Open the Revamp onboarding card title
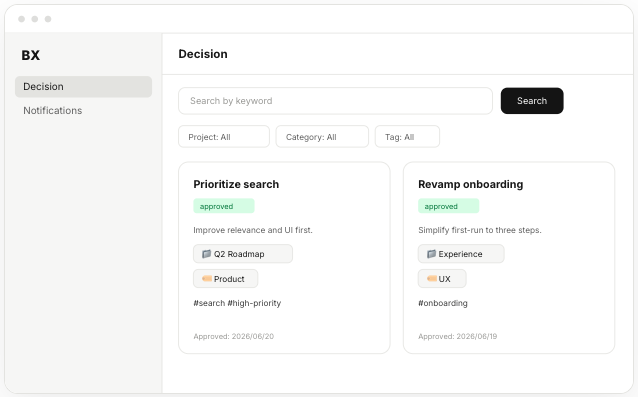638x397 pixels. tap(470, 184)
